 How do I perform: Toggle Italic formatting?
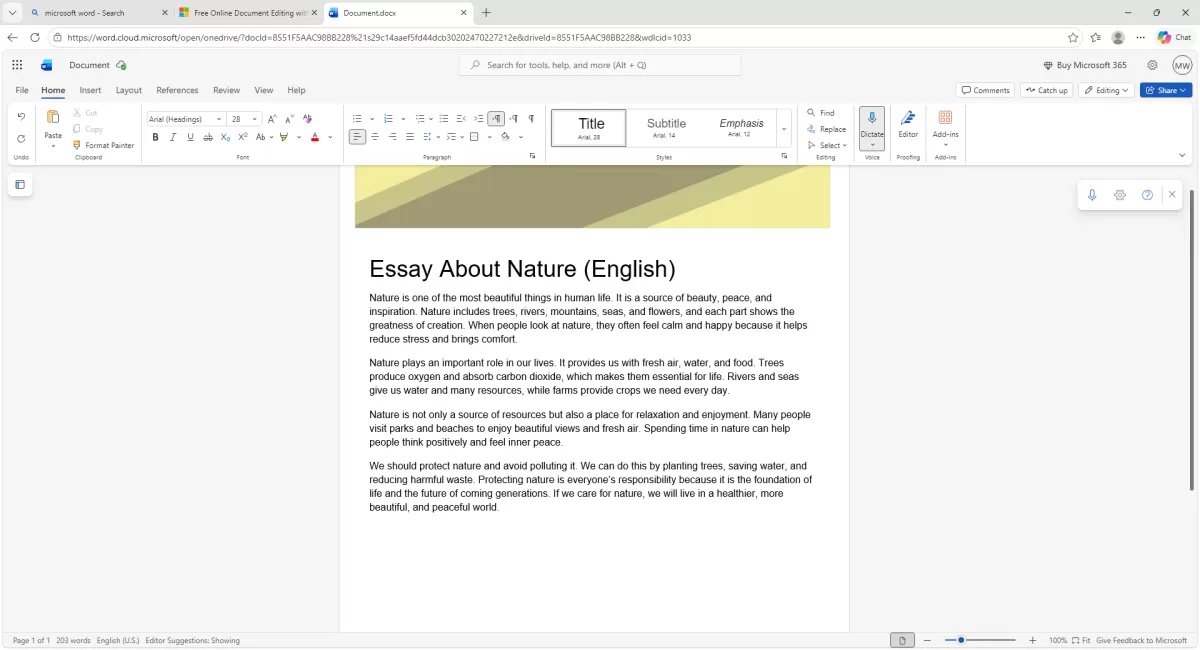pyautogui.click(x=172, y=137)
